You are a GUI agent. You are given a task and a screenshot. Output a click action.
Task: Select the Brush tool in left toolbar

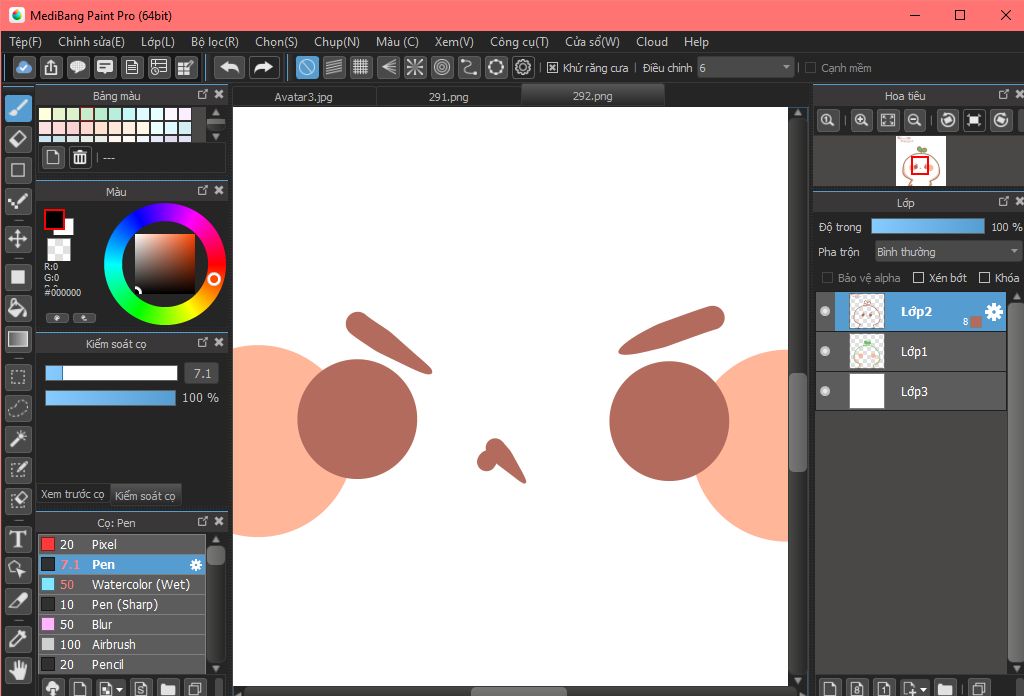point(18,108)
